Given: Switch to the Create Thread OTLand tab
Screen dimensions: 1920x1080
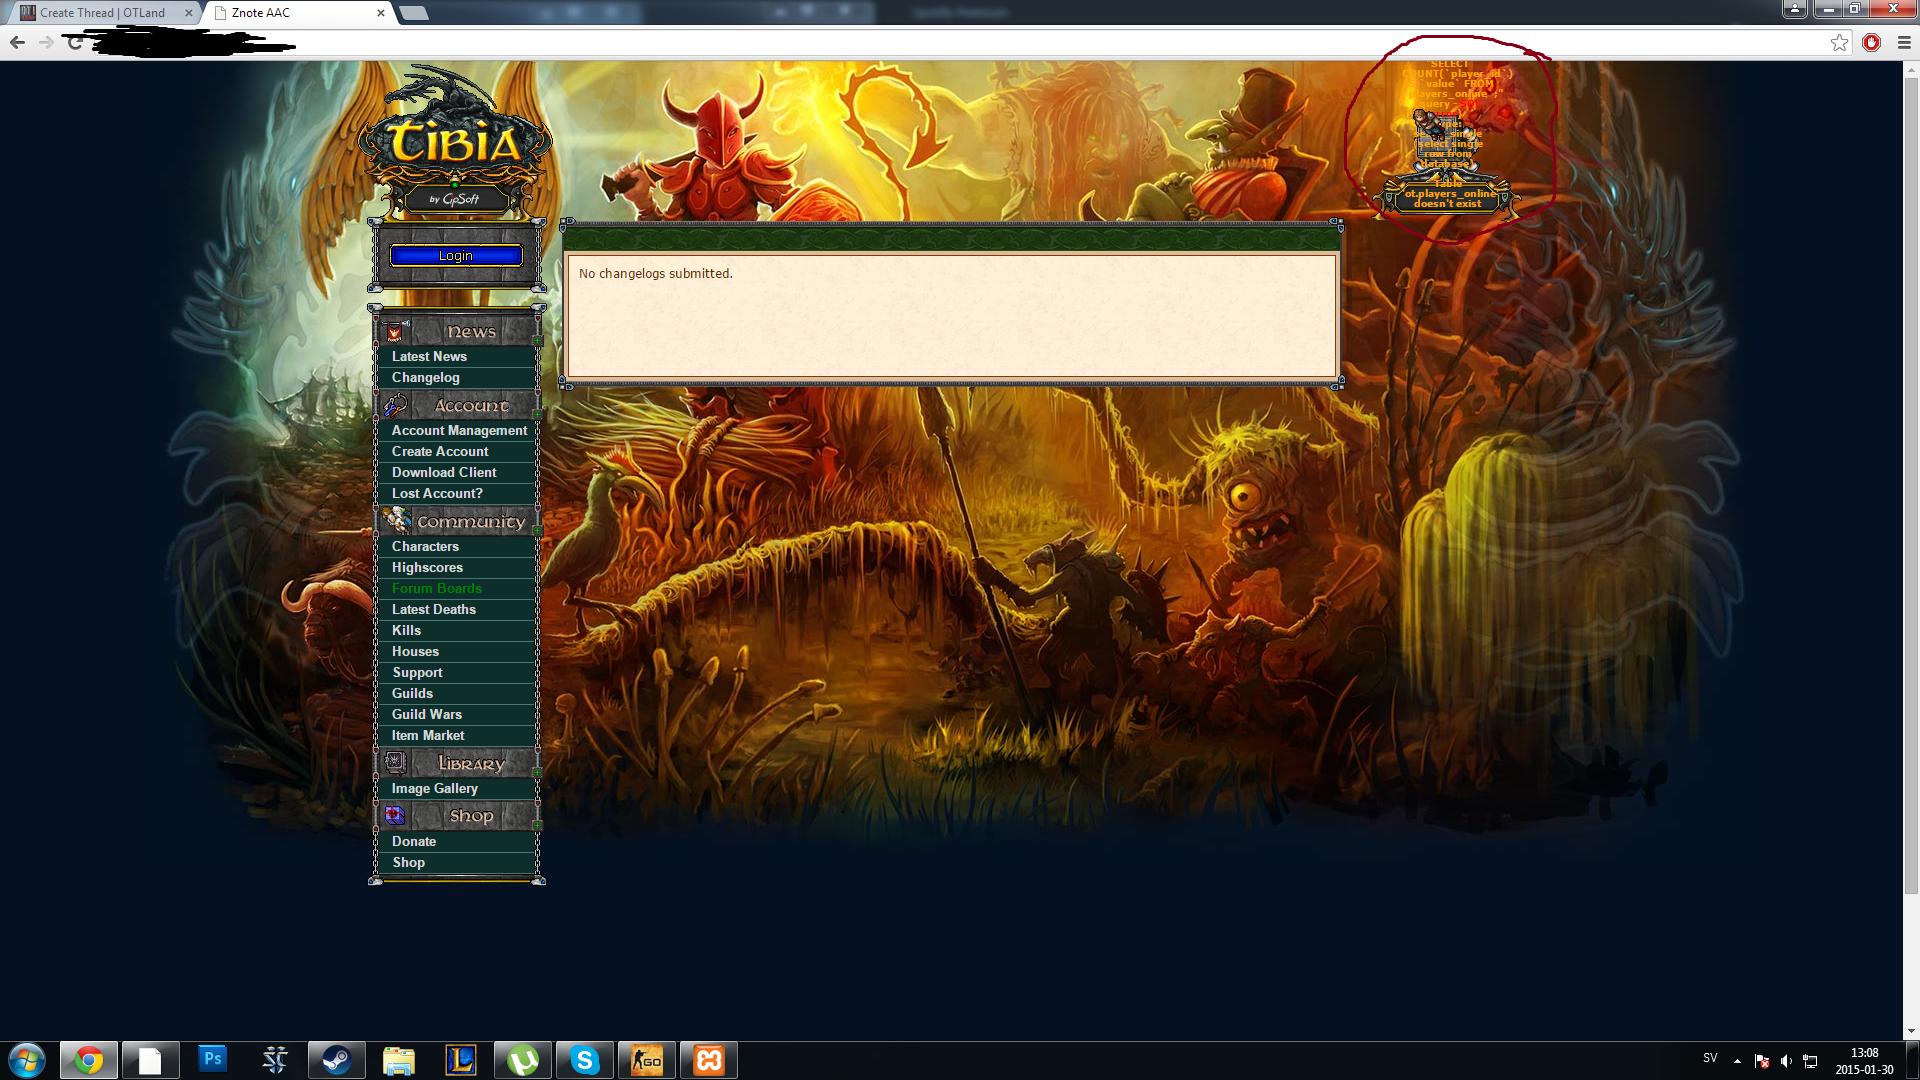Looking at the screenshot, I should point(101,13).
